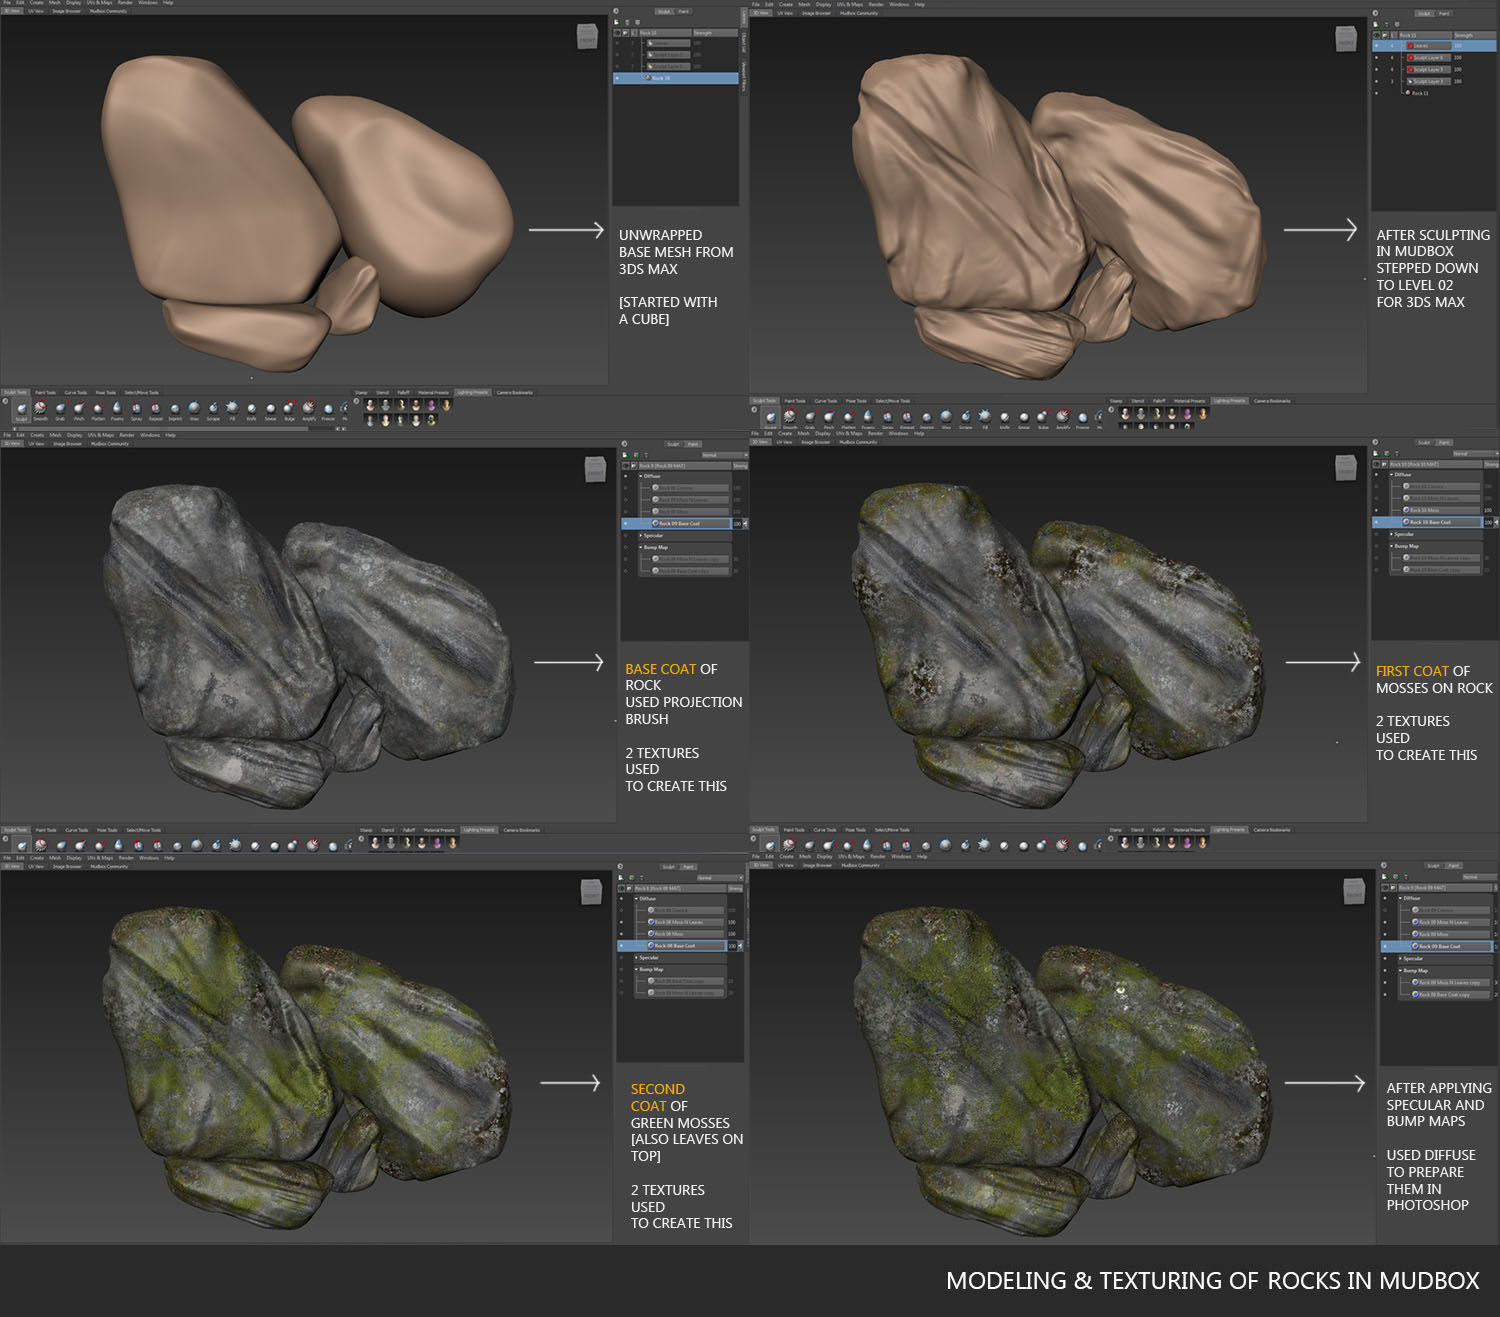Apply the purple lighting preset below base mesh view
The height and width of the screenshot is (1317, 1500).
coord(431,406)
